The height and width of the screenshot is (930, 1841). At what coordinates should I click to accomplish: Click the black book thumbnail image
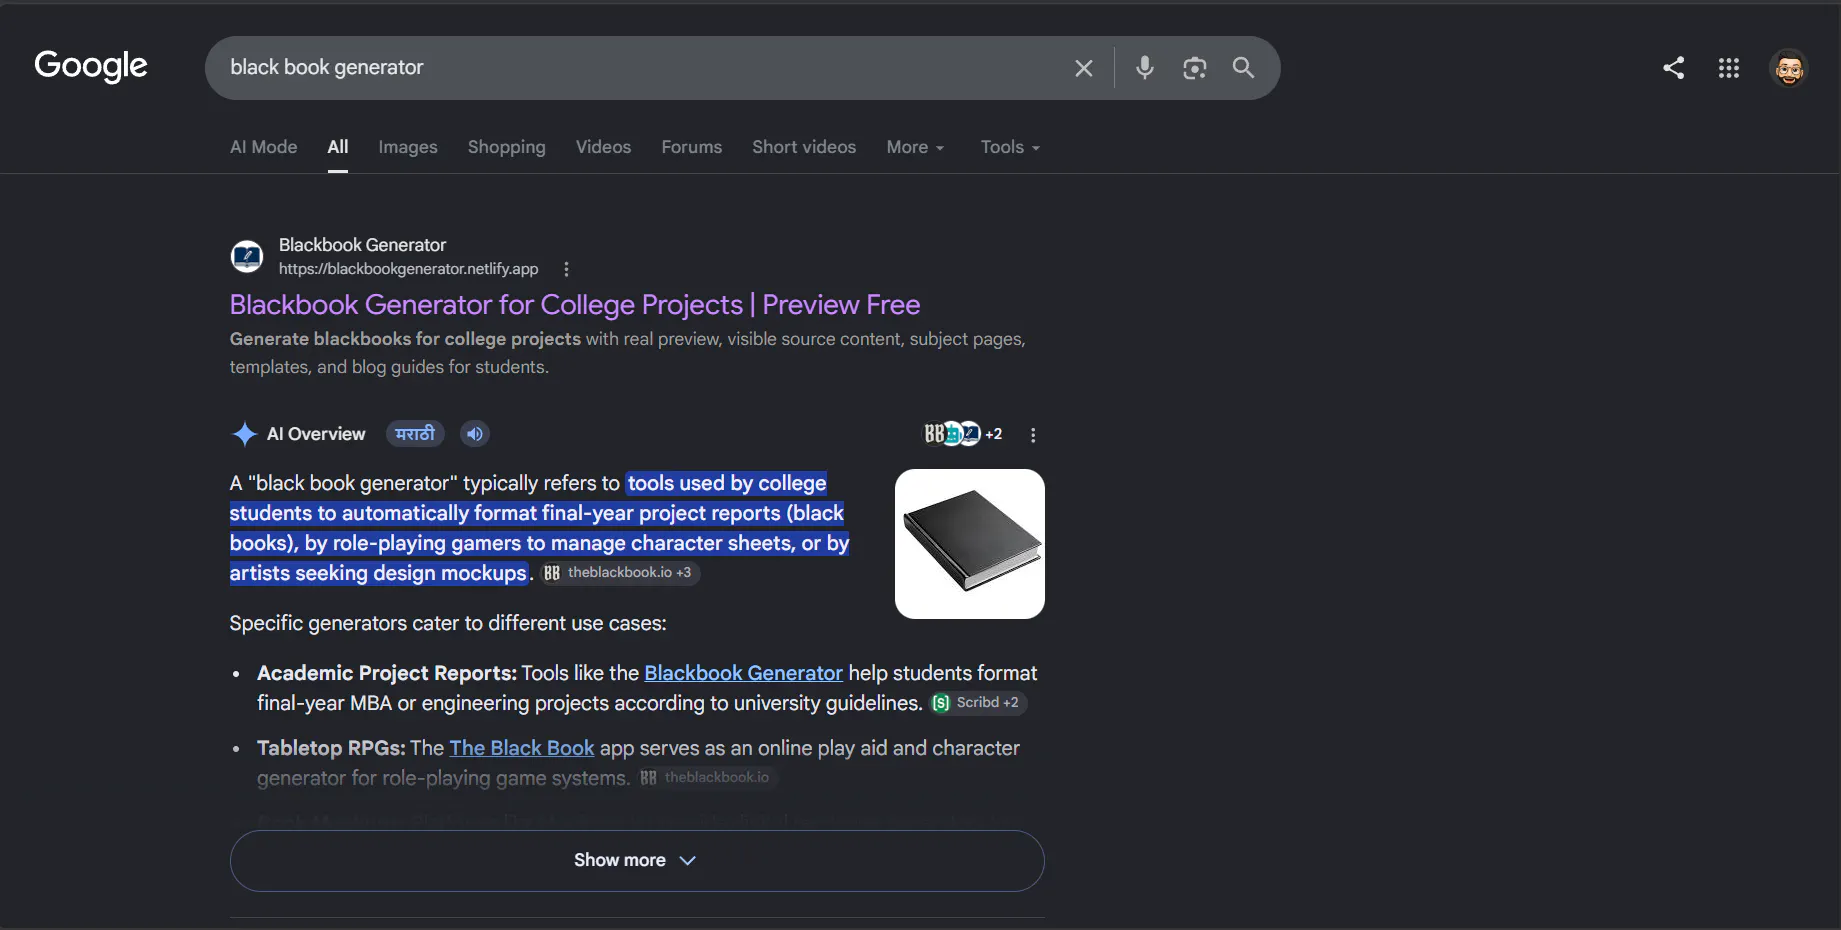(x=970, y=544)
